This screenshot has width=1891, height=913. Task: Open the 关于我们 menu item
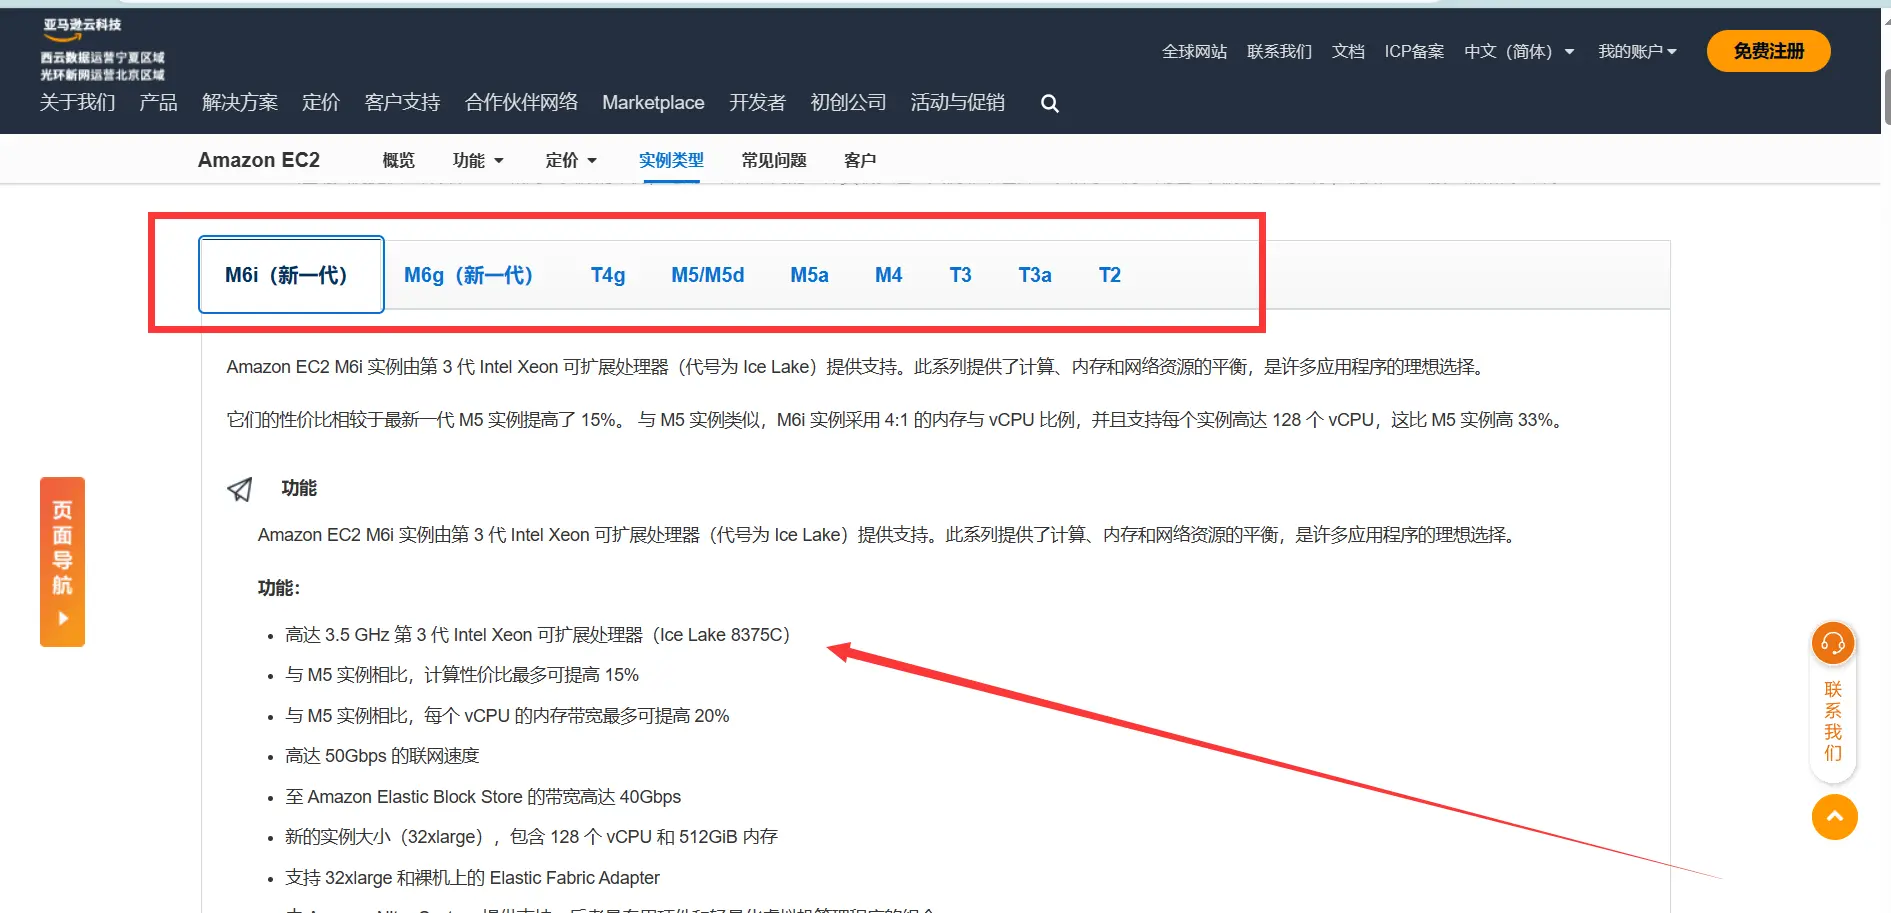pos(77,102)
